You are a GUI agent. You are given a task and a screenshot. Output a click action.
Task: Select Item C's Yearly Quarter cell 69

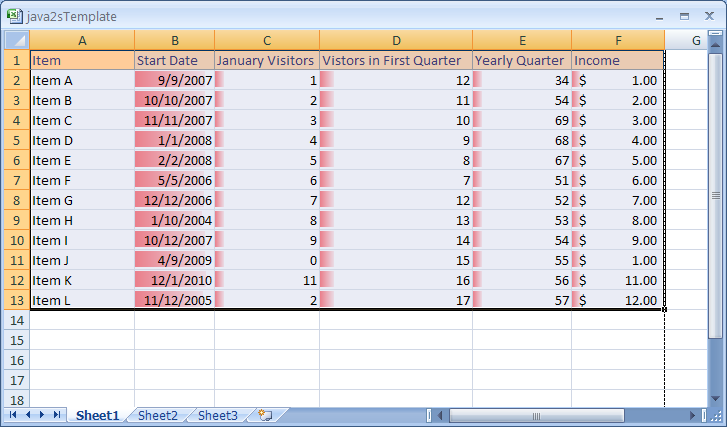tap(522, 120)
